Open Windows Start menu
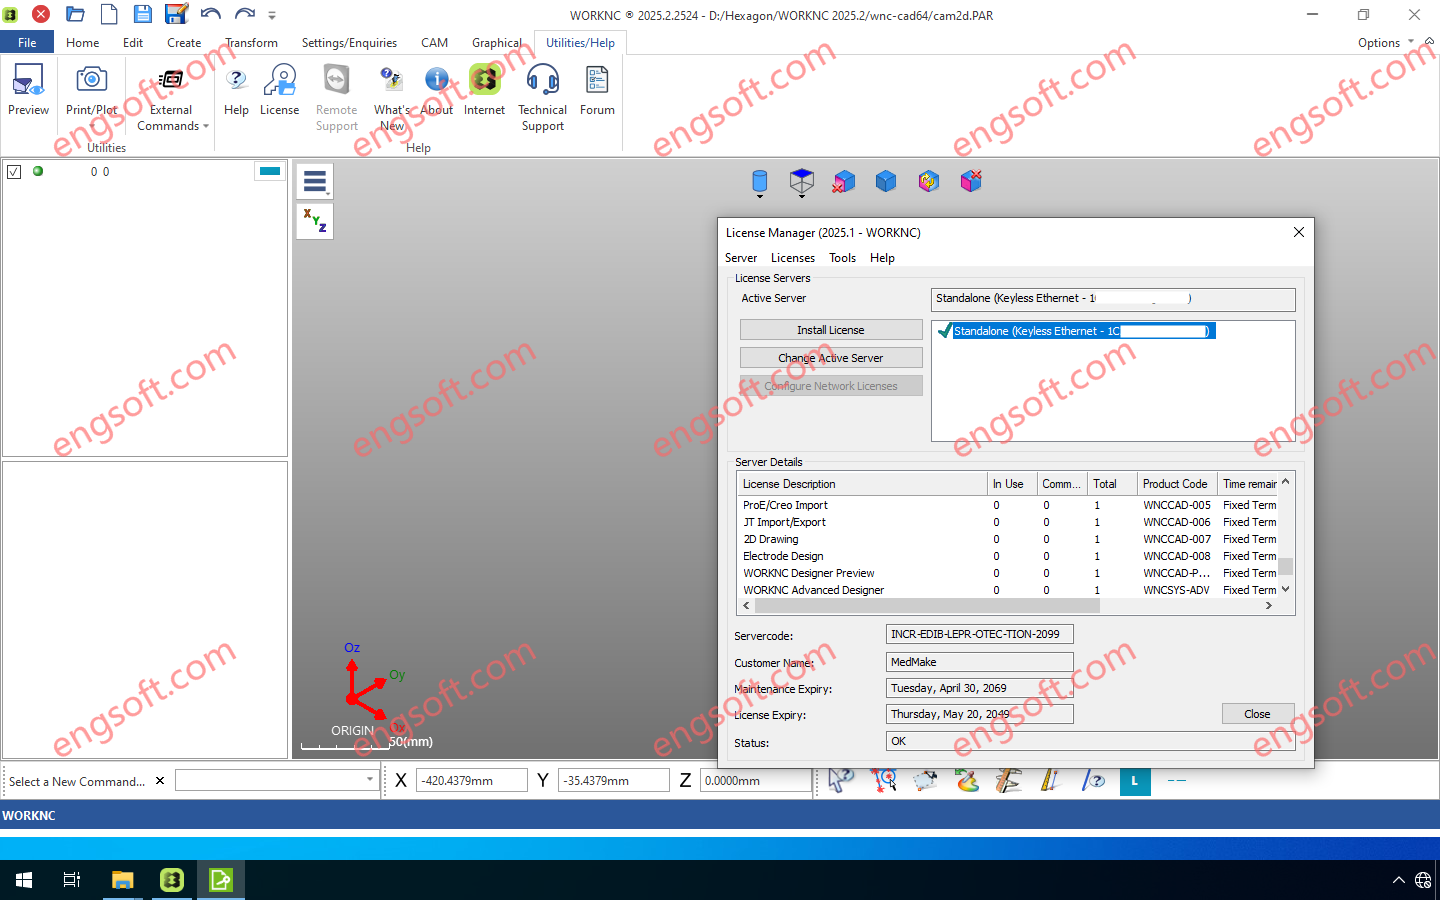 pos(24,880)
